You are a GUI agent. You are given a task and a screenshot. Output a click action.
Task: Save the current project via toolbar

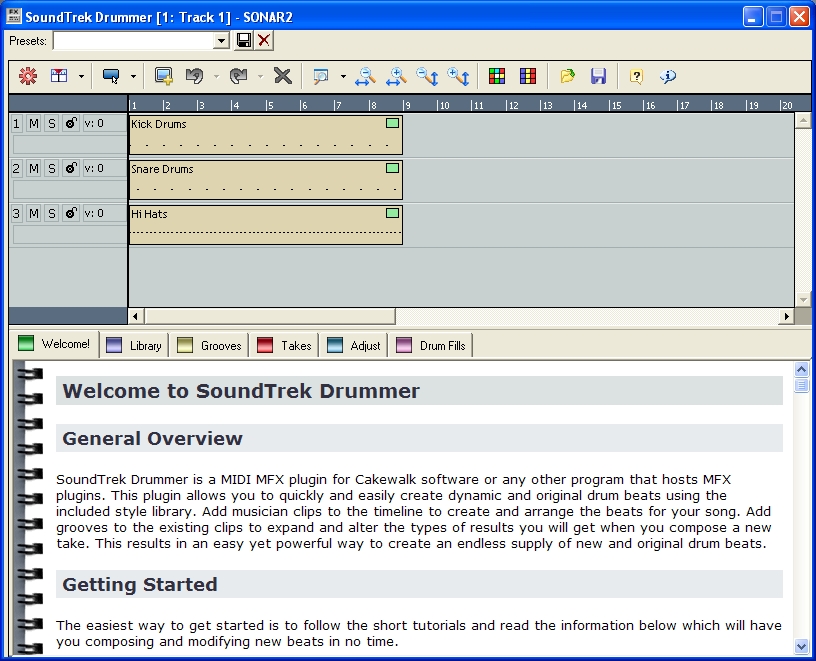(599, 76)
